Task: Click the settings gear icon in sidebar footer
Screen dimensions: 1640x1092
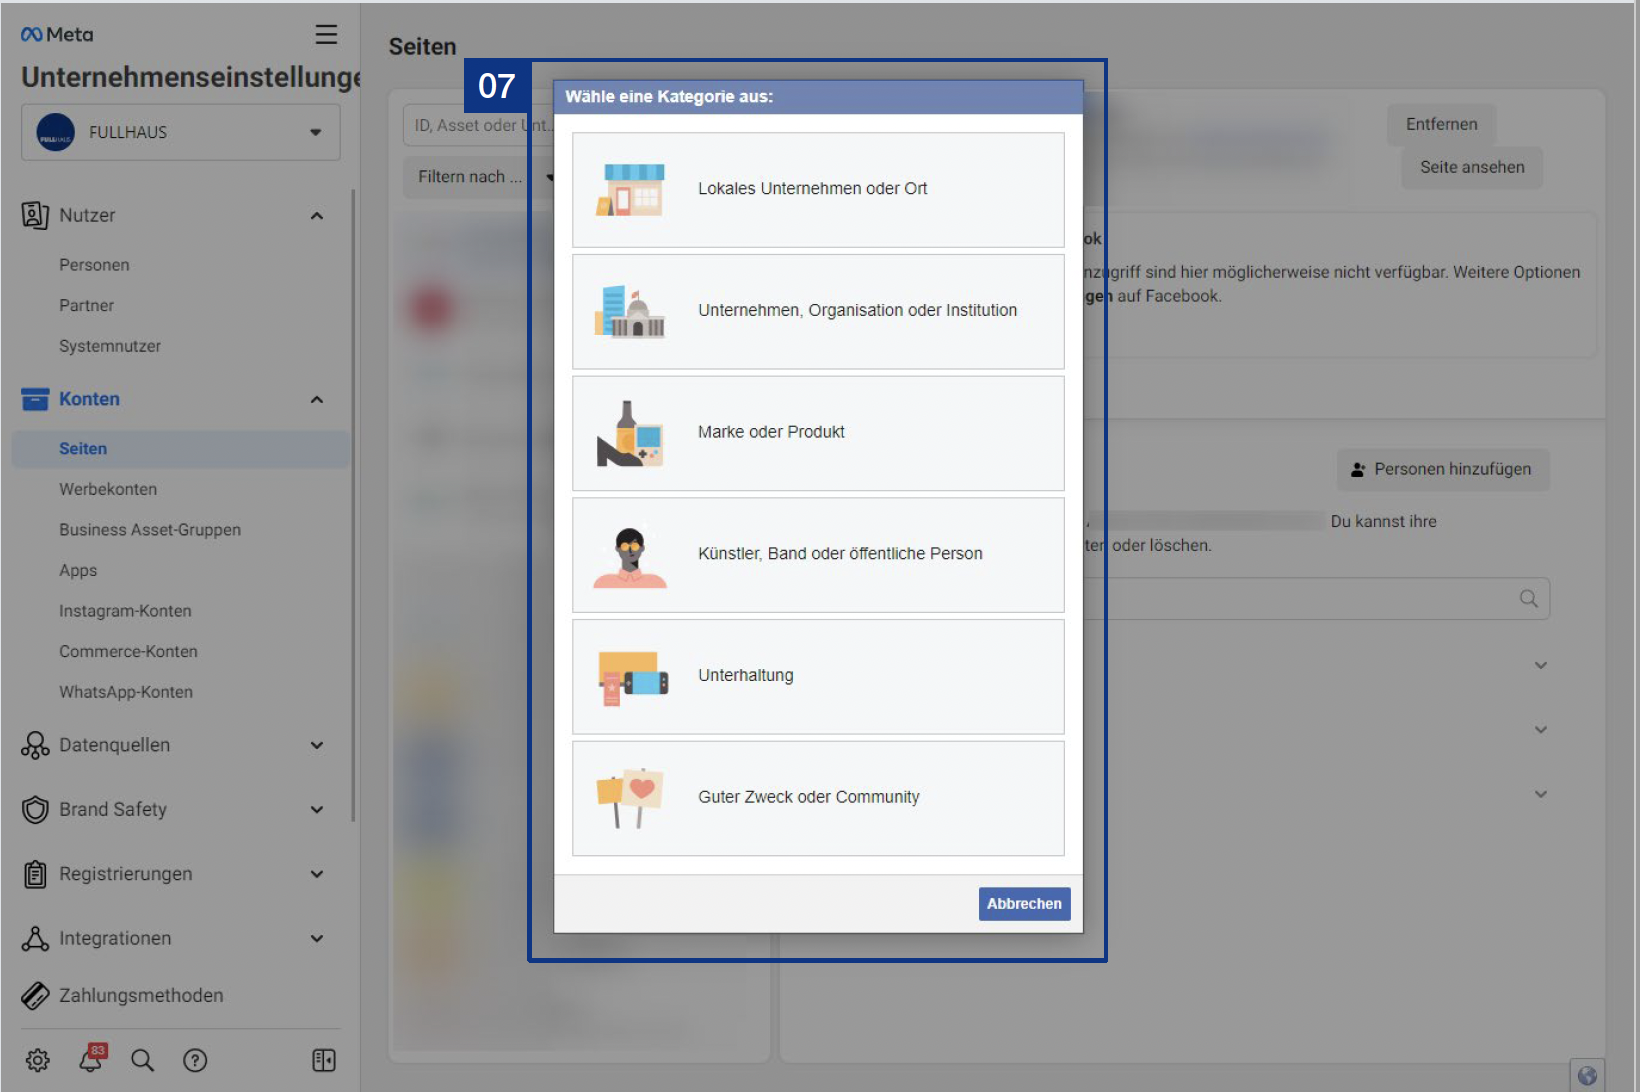Action: 38,1060
